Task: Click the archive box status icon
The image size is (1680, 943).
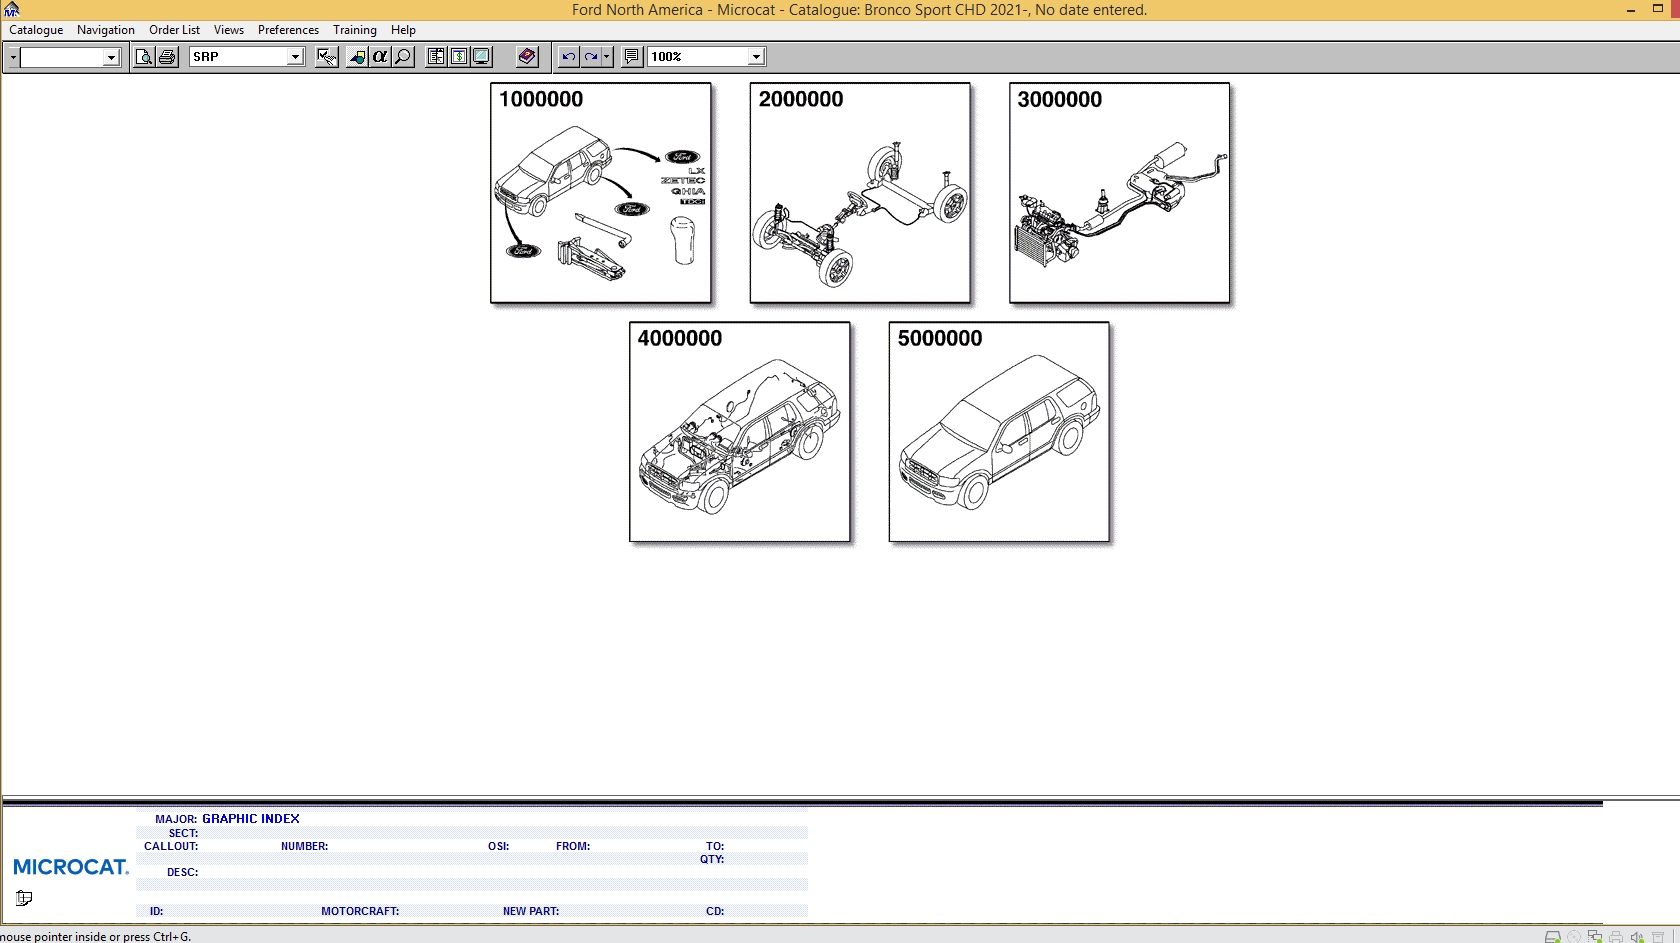Action: click(1658, 936)
